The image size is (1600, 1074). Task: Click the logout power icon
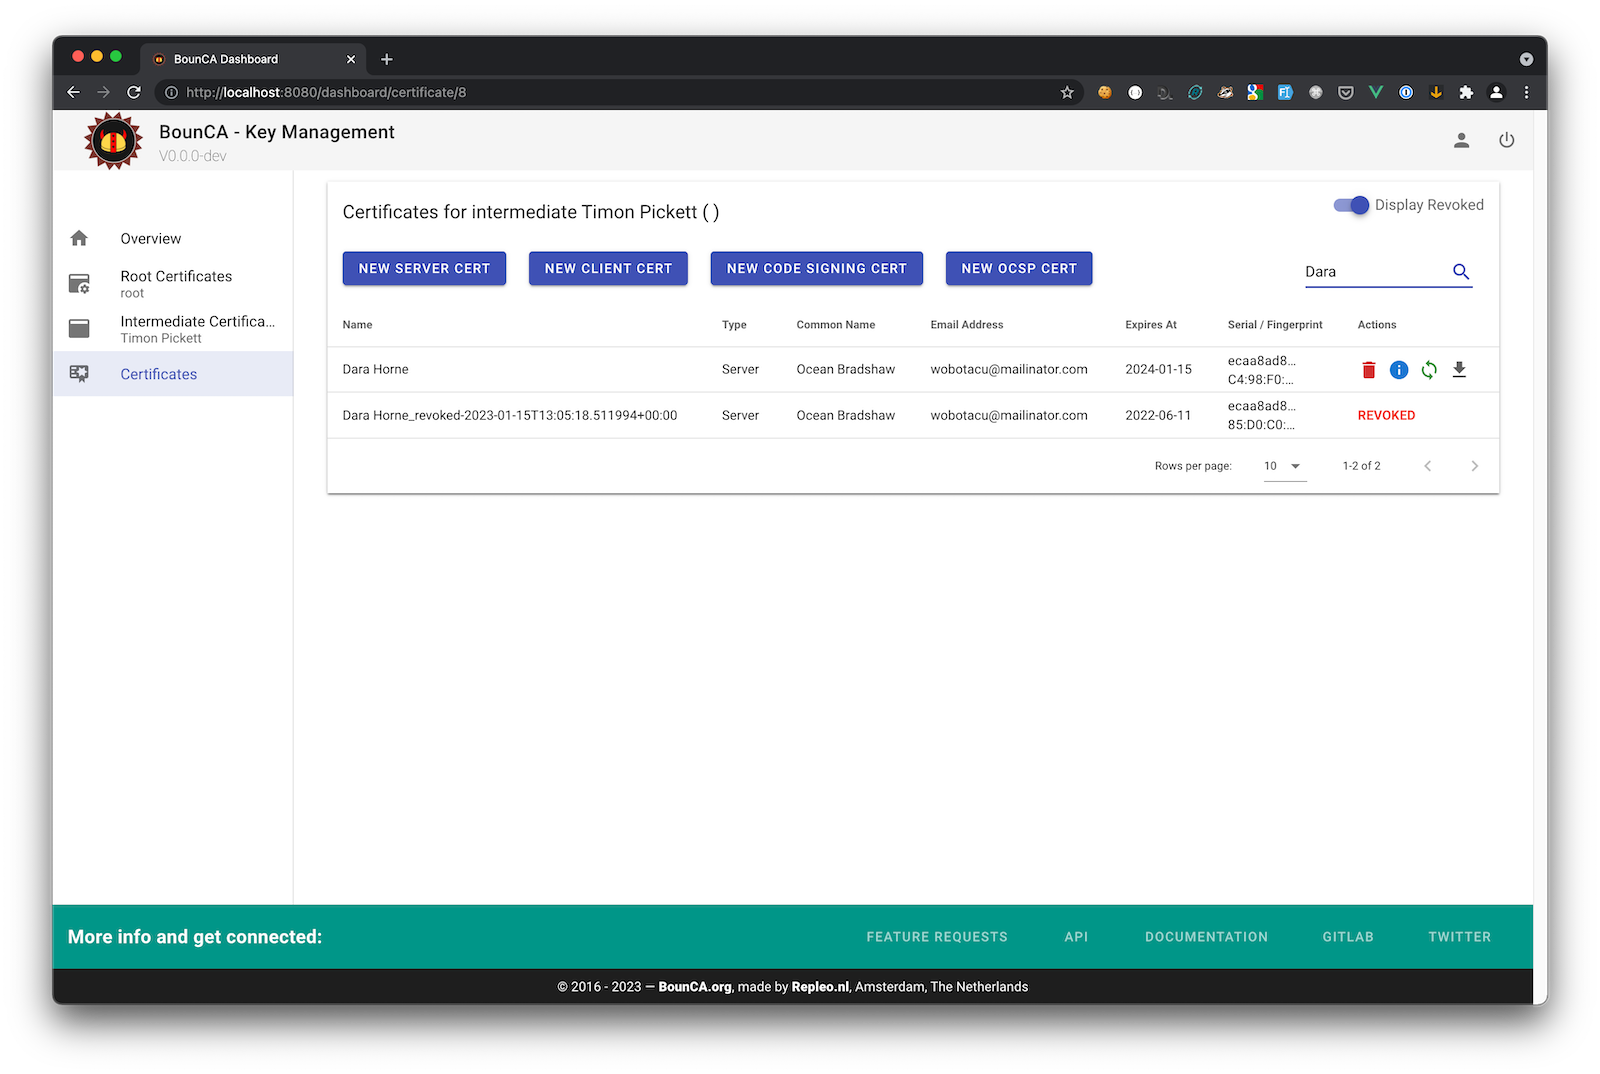1506,140
